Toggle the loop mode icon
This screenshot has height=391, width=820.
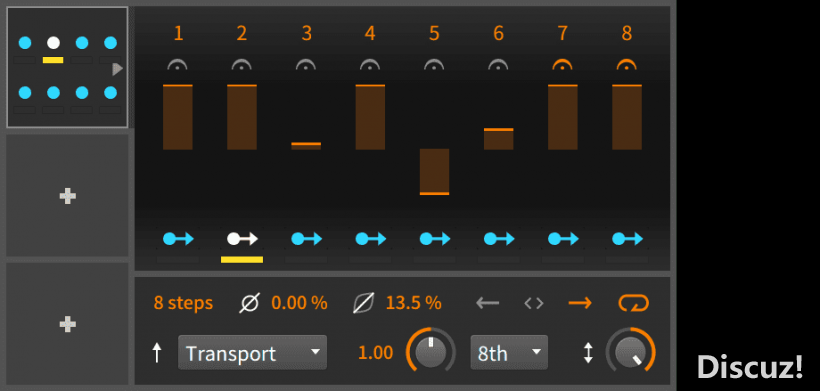click(x=633, y=303)
